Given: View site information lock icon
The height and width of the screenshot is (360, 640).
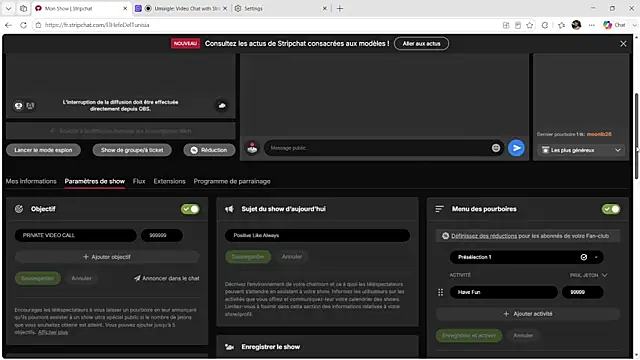Looking at the screenshot, I should click(x=38, y=25).
